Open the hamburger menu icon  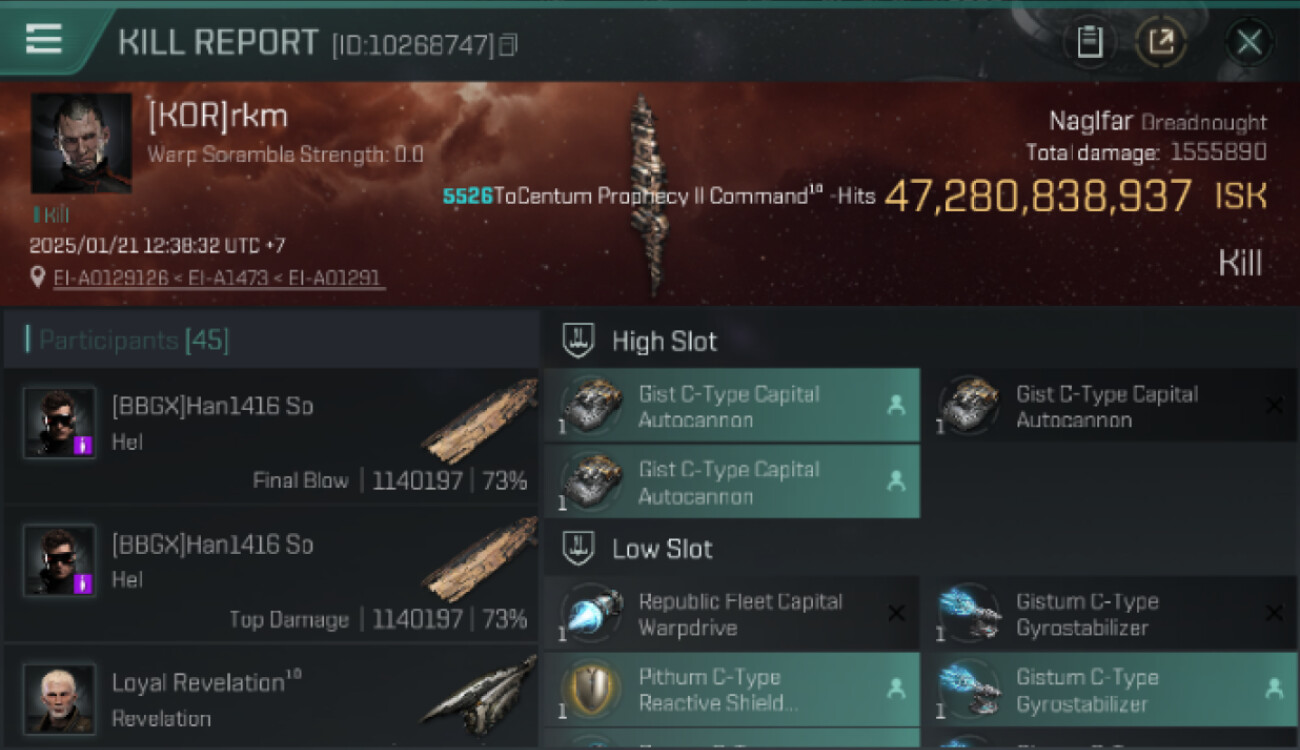click(43, 38)
